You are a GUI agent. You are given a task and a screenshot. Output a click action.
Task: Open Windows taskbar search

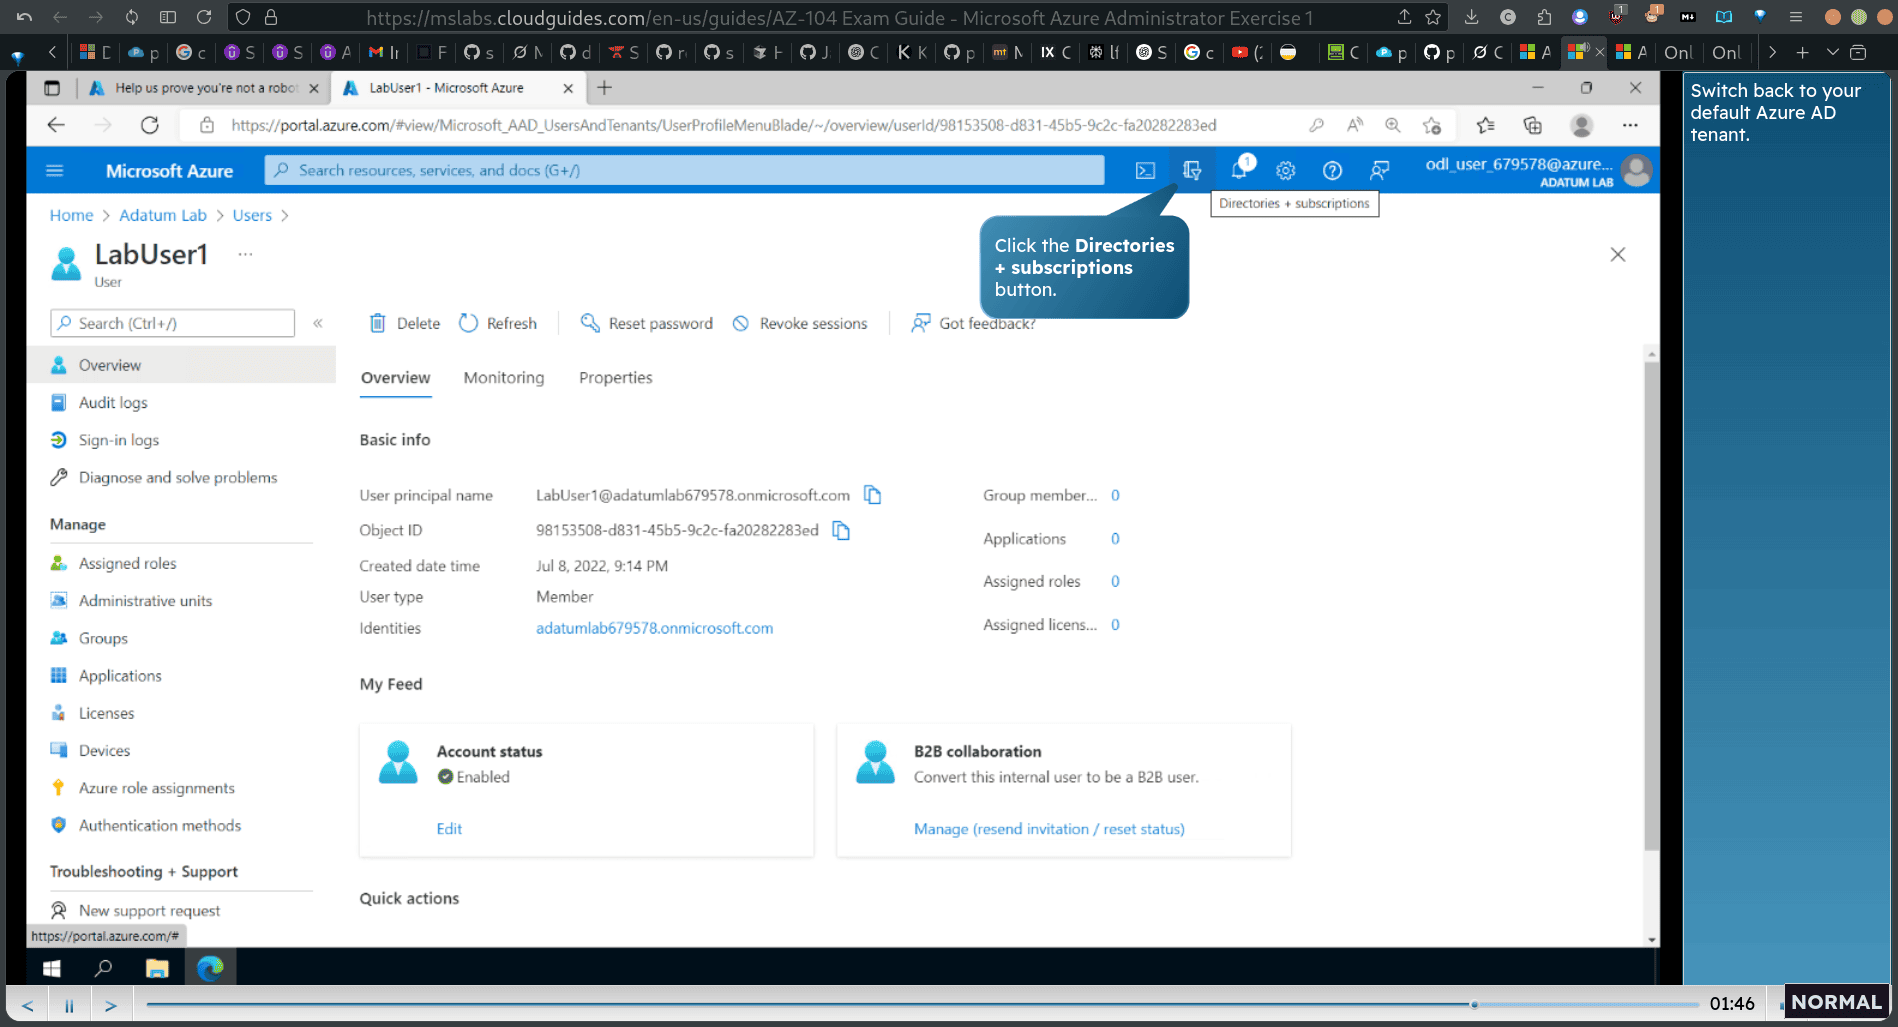tap(103, 967)
